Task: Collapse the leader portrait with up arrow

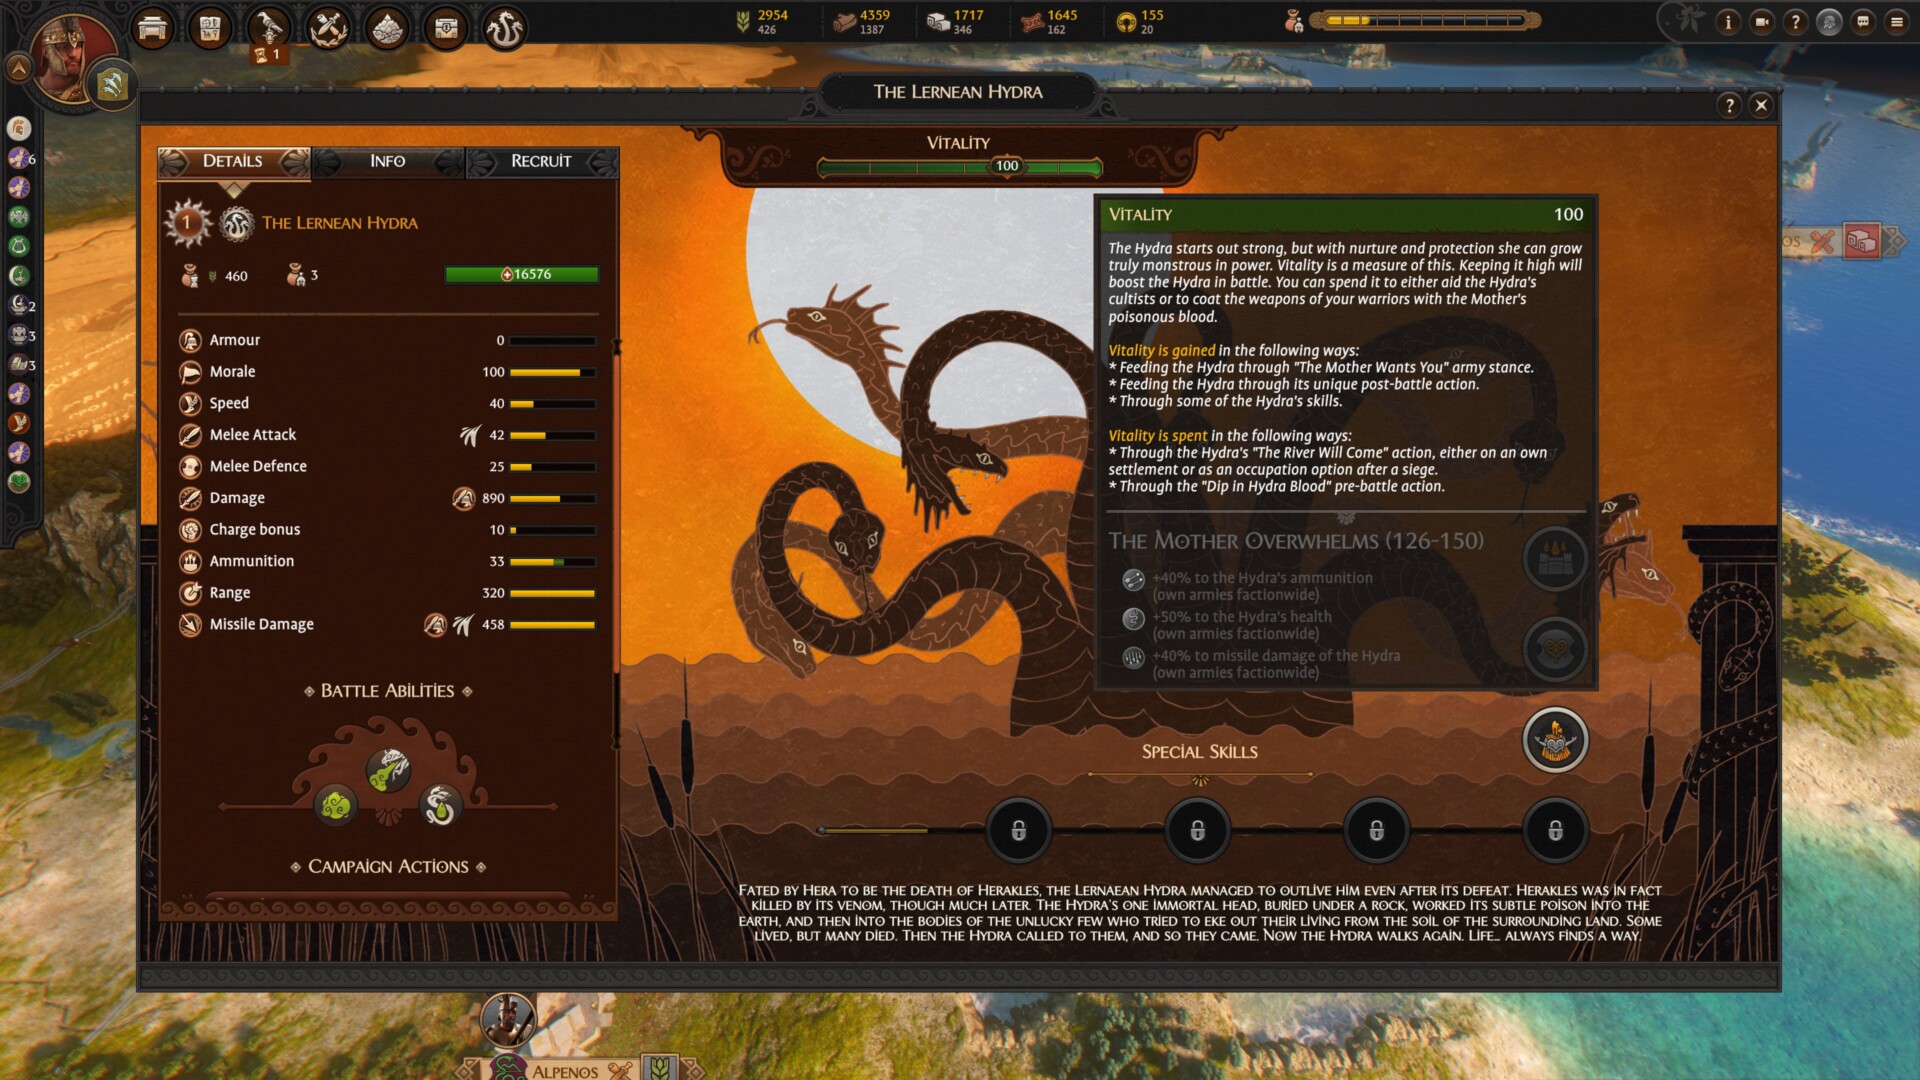Action: pyautogui.click(x=18, y=68)
